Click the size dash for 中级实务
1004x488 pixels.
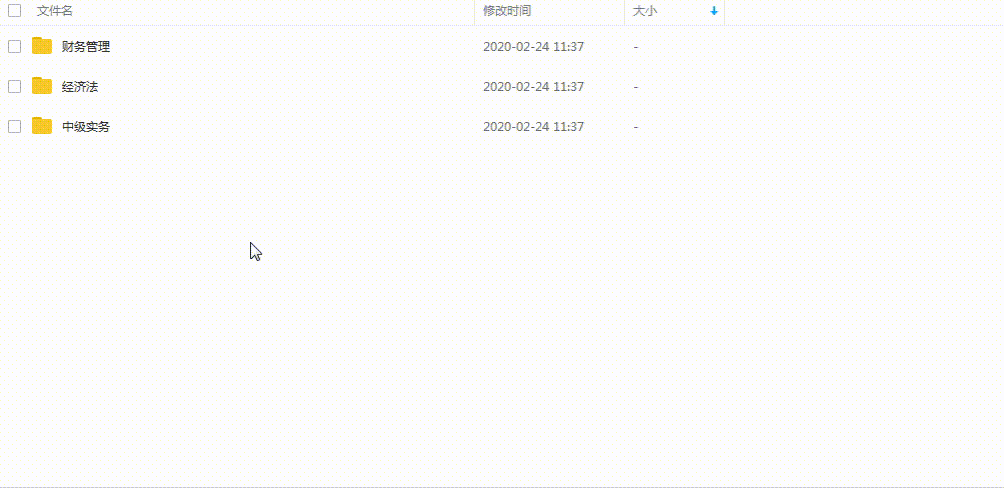tap(636, 127)
